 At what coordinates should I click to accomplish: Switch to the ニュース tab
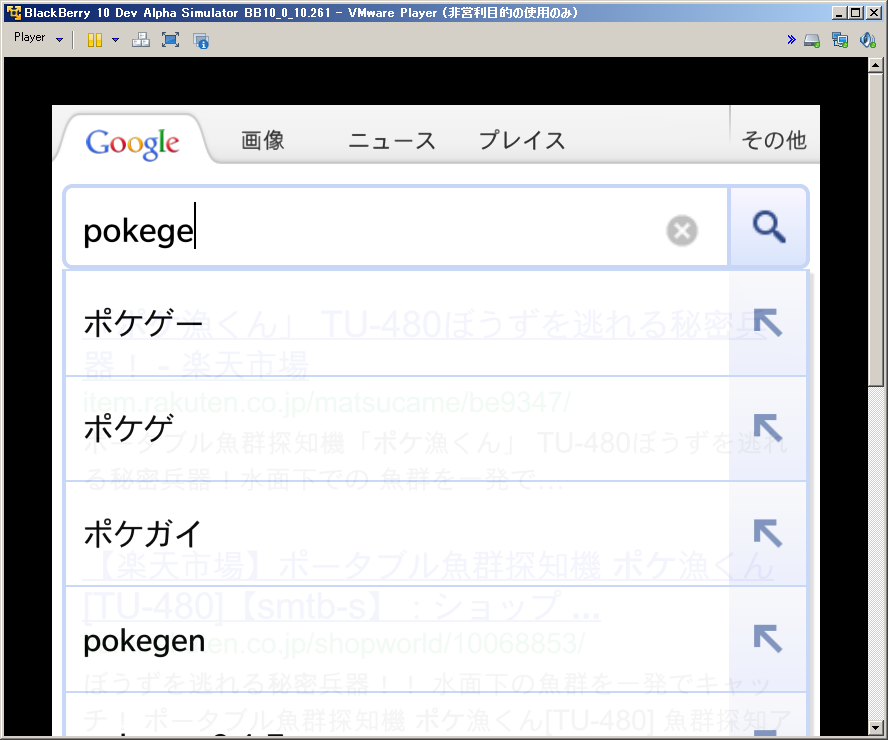coord(392,140)
